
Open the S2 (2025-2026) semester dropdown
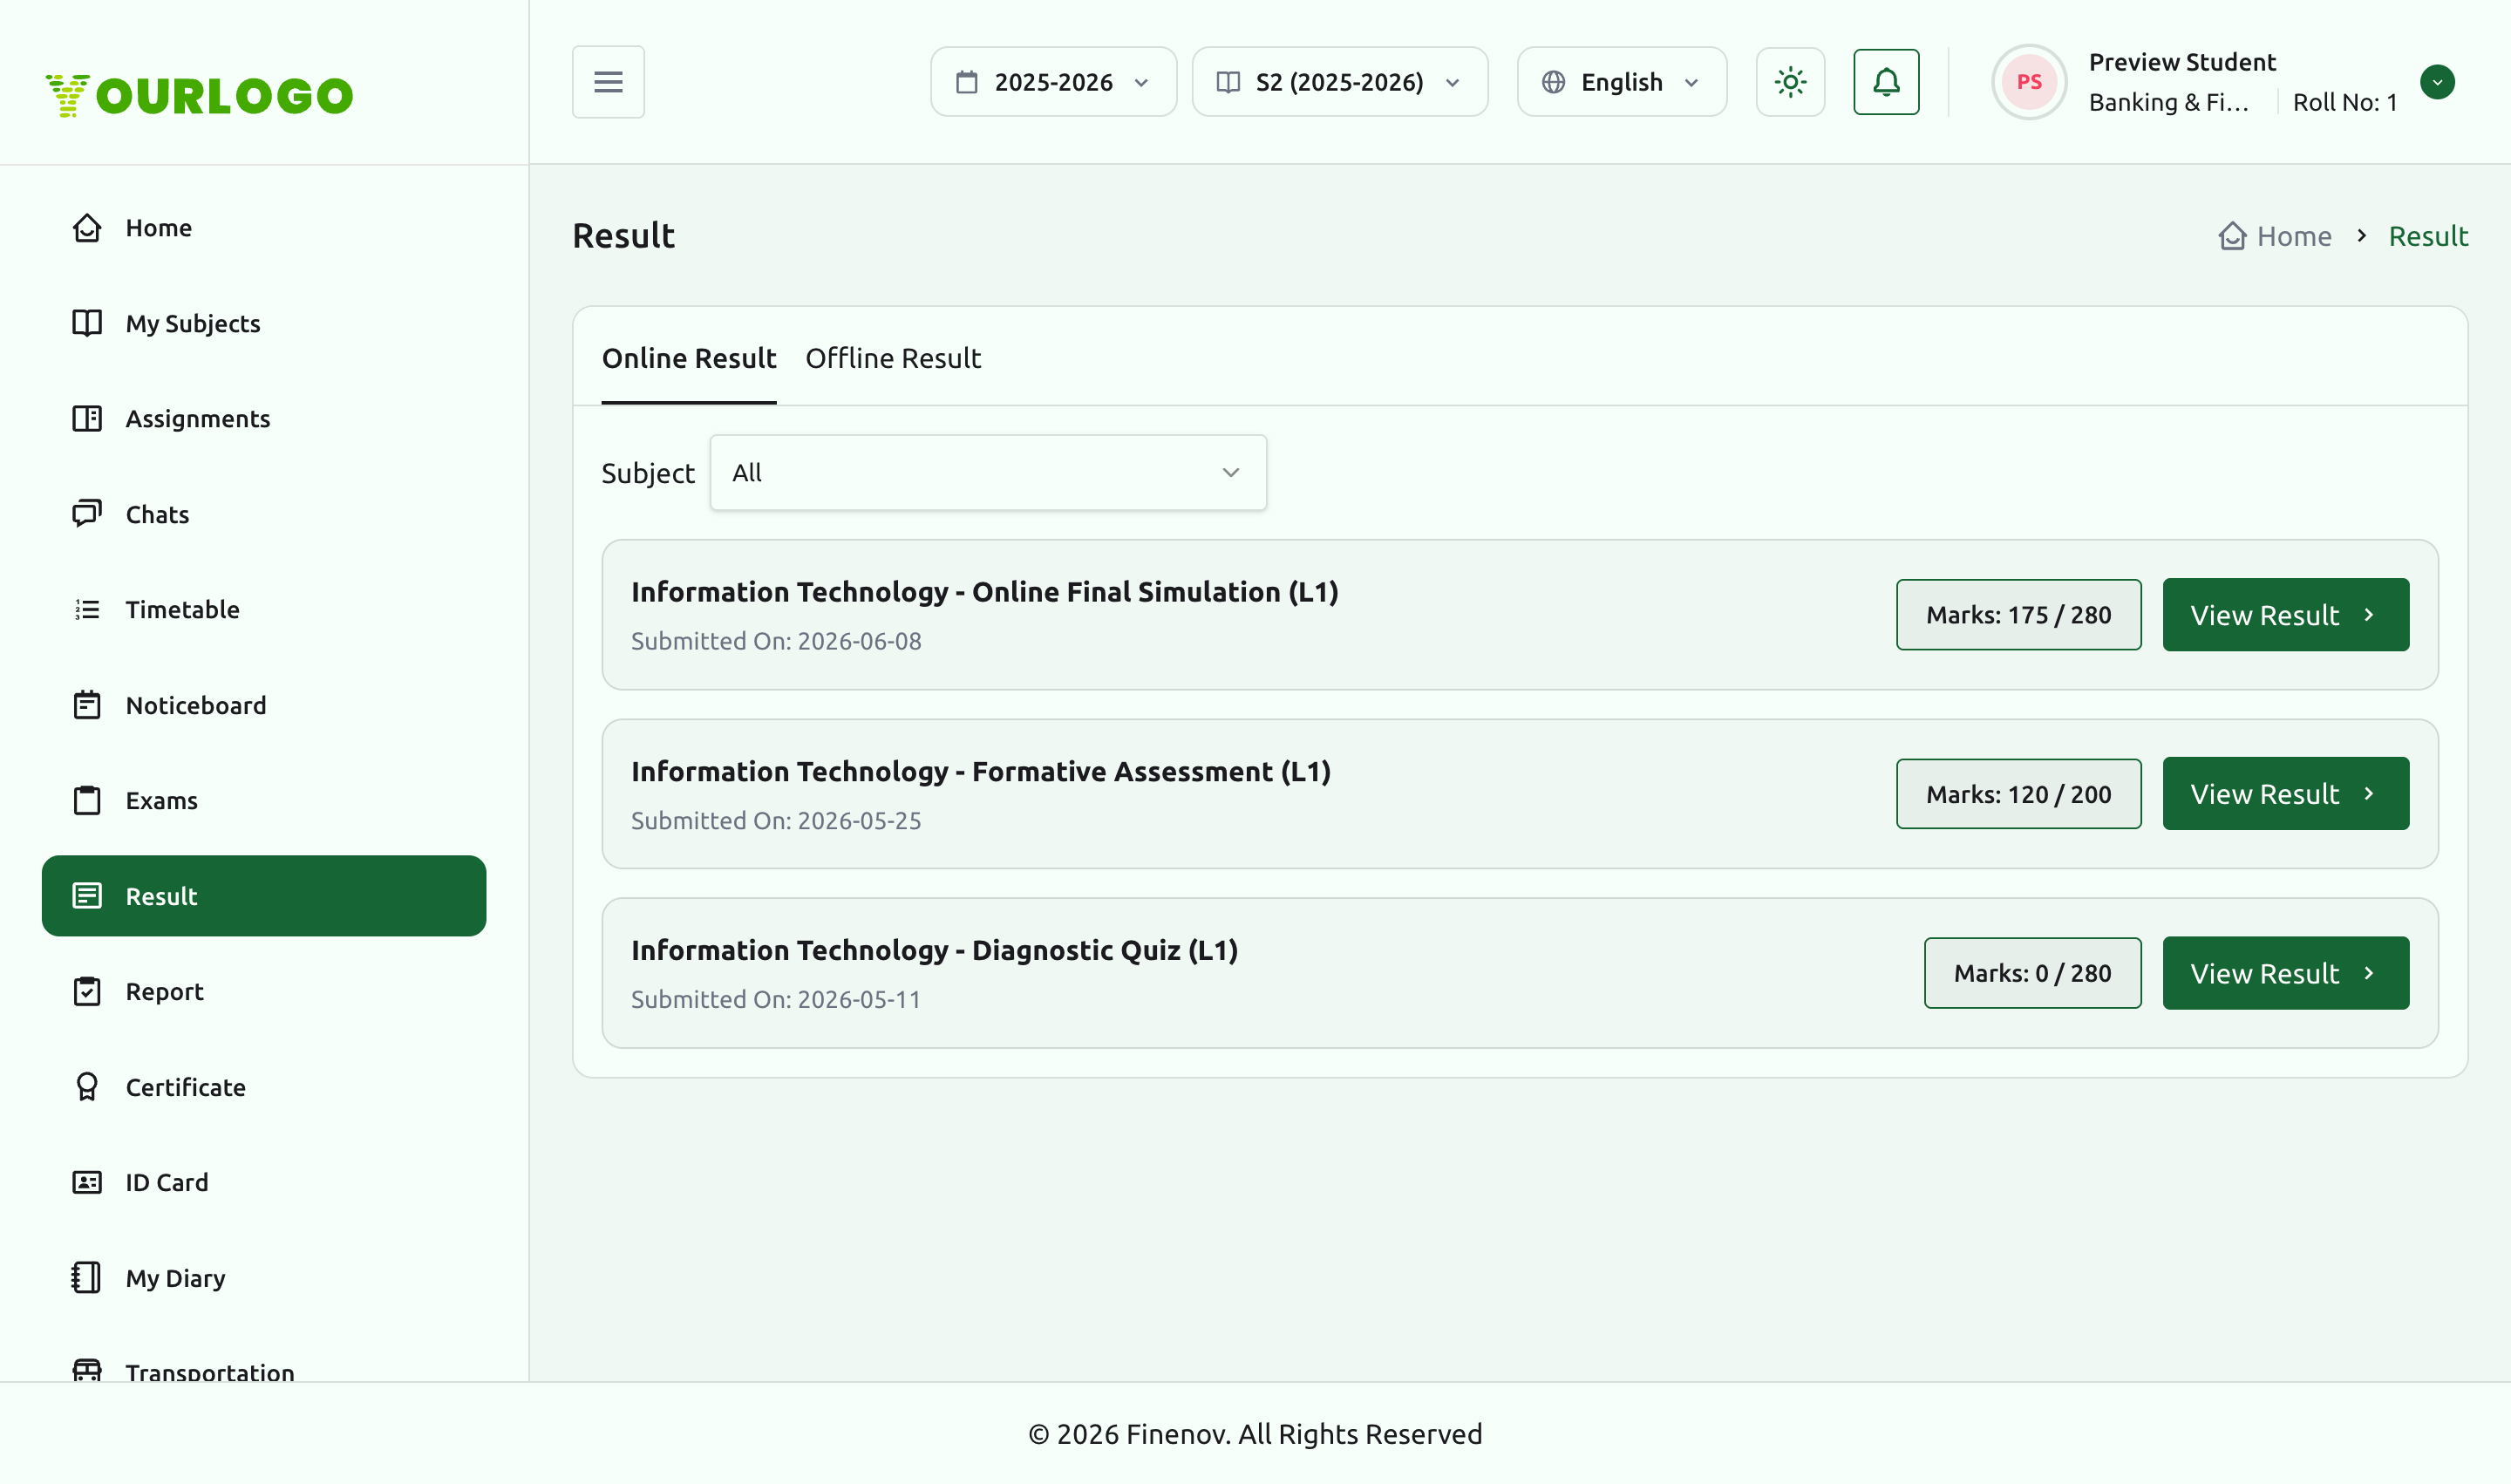(x=1339, y=82)
